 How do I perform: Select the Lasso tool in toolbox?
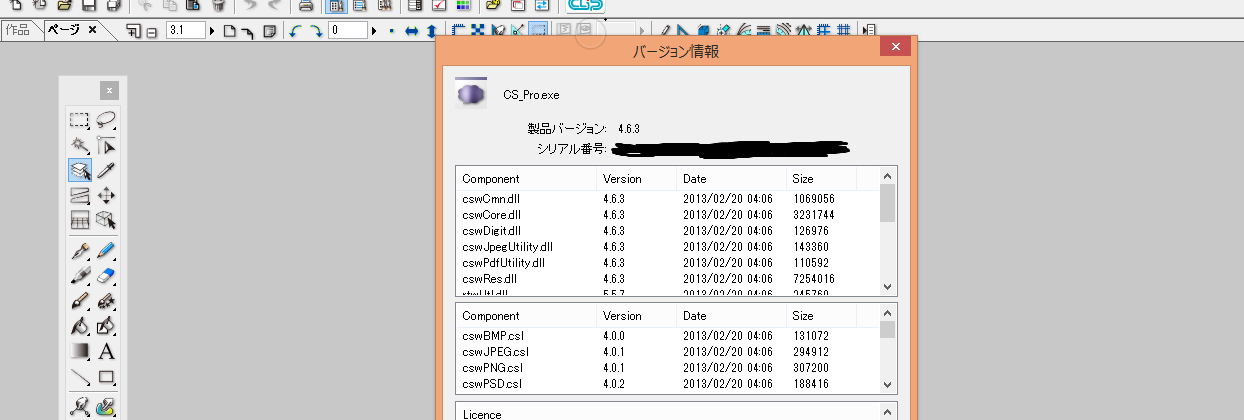tap(106, 121)
